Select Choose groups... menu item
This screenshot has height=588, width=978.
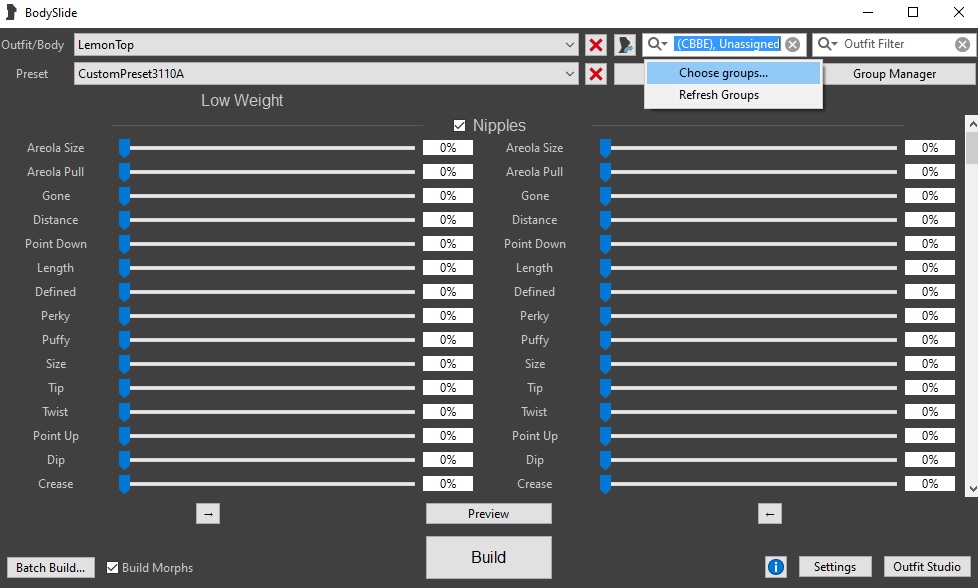coord(723,73)
